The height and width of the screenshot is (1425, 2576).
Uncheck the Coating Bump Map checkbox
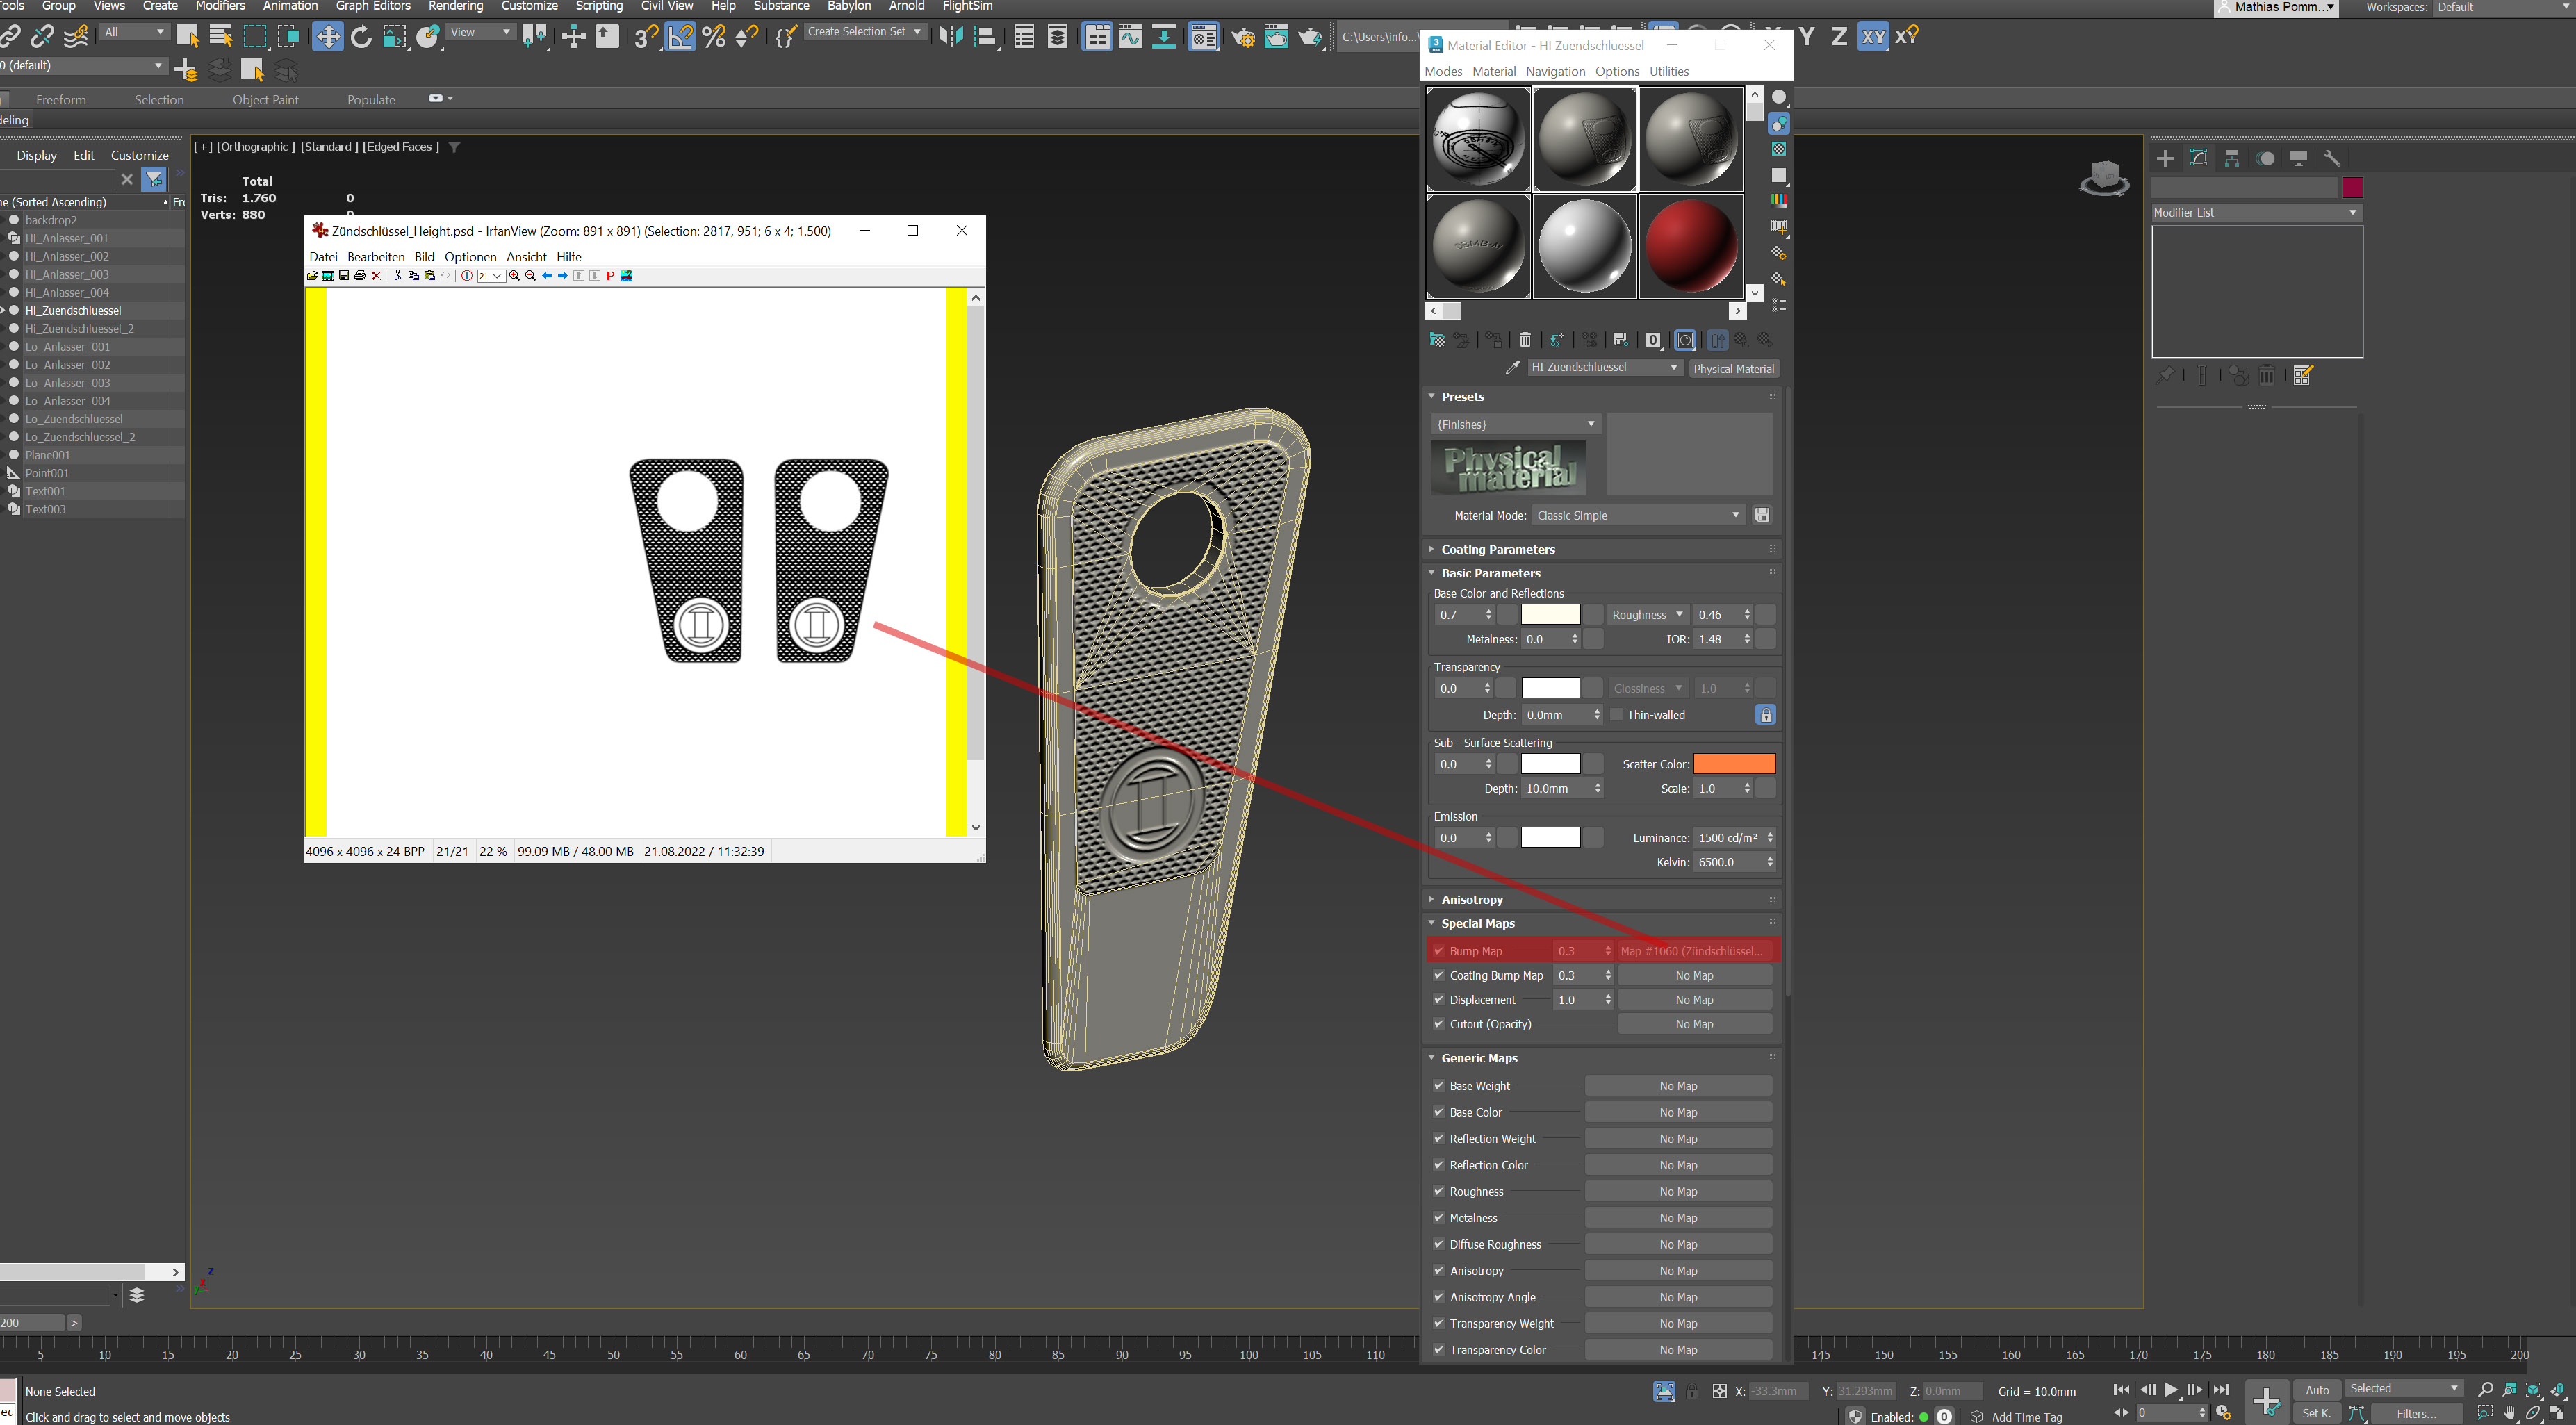coord(1440,975)
